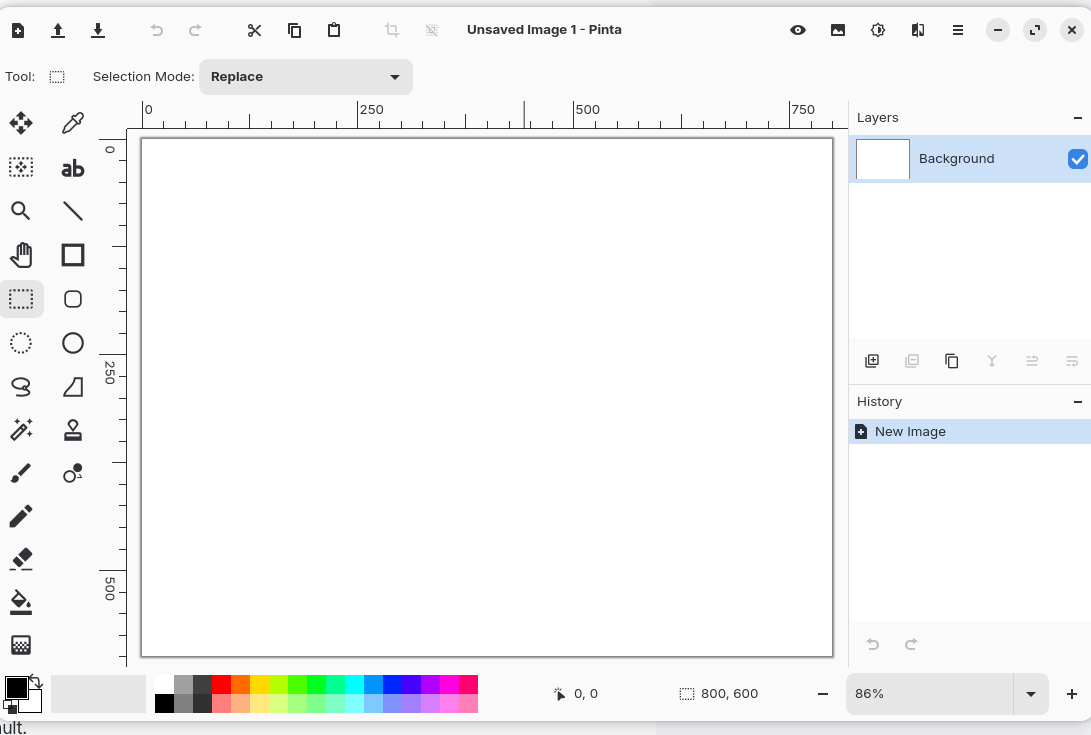The width and height of the screenshot is (1091, 735).
Task: Swap primary and secondary colors
Action: 36,681
